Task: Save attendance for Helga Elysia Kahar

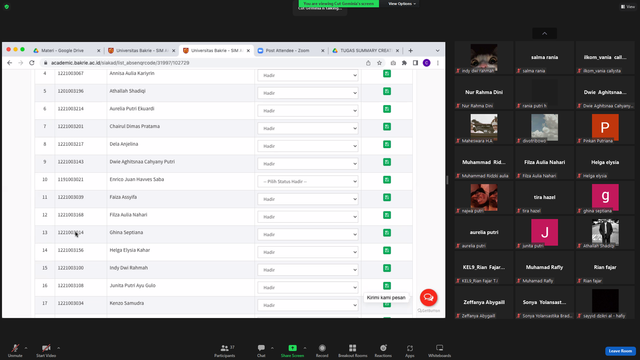Action: tap(387, 251)
